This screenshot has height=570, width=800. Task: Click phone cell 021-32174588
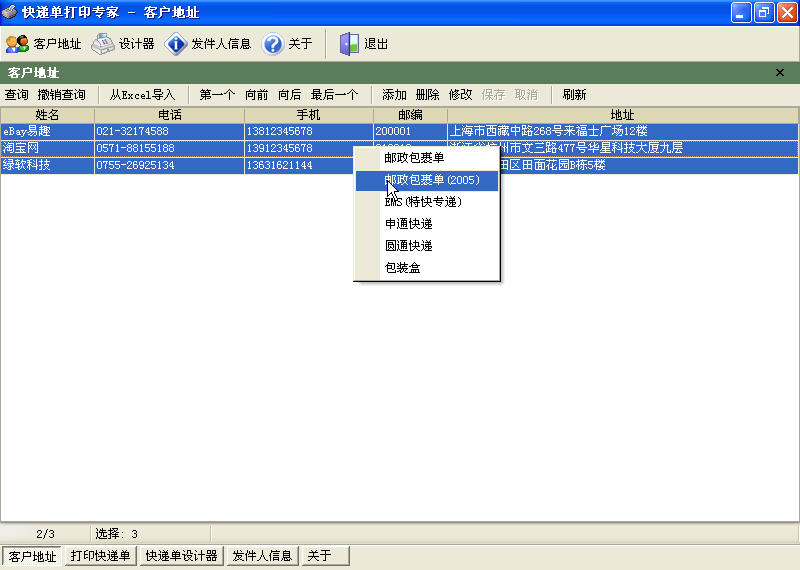(169, 131)
